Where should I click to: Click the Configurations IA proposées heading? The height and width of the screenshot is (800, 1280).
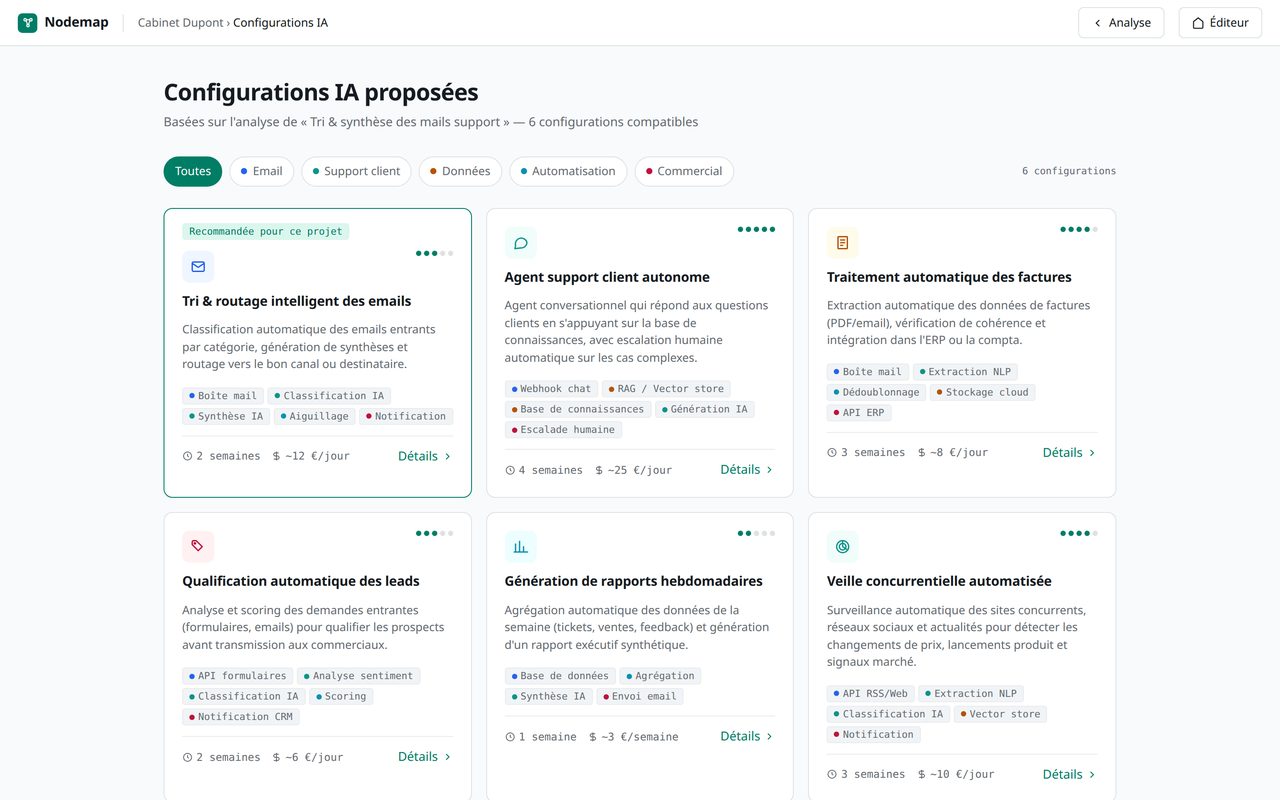321,92
